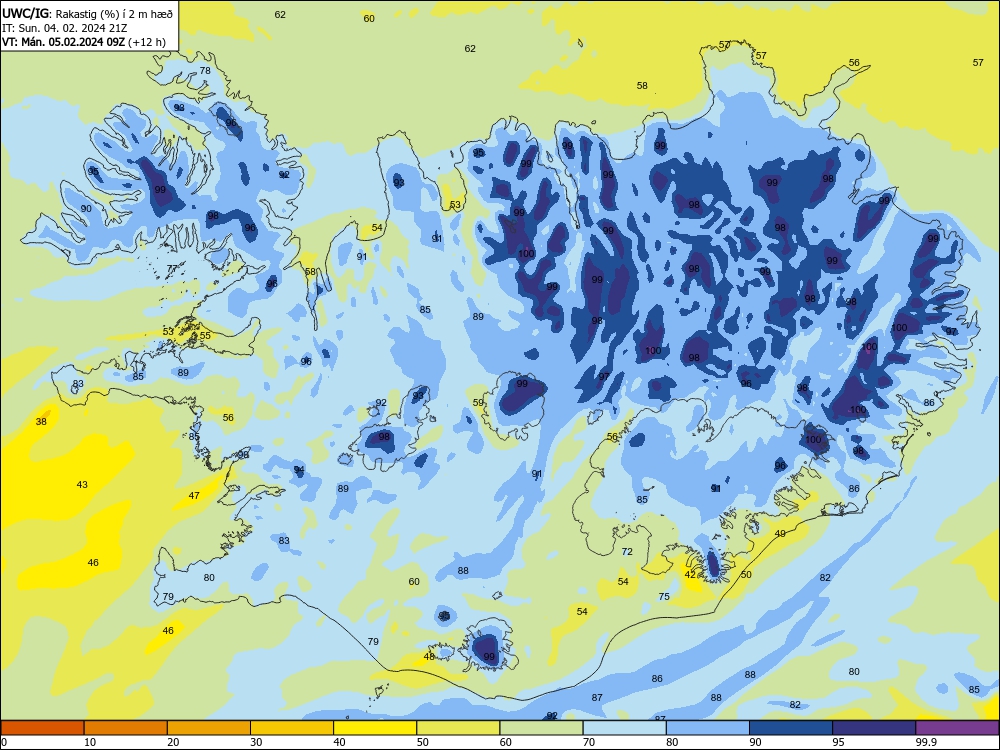
Task: Click the legend scale label '95'
Action: [x=839, y=742]
